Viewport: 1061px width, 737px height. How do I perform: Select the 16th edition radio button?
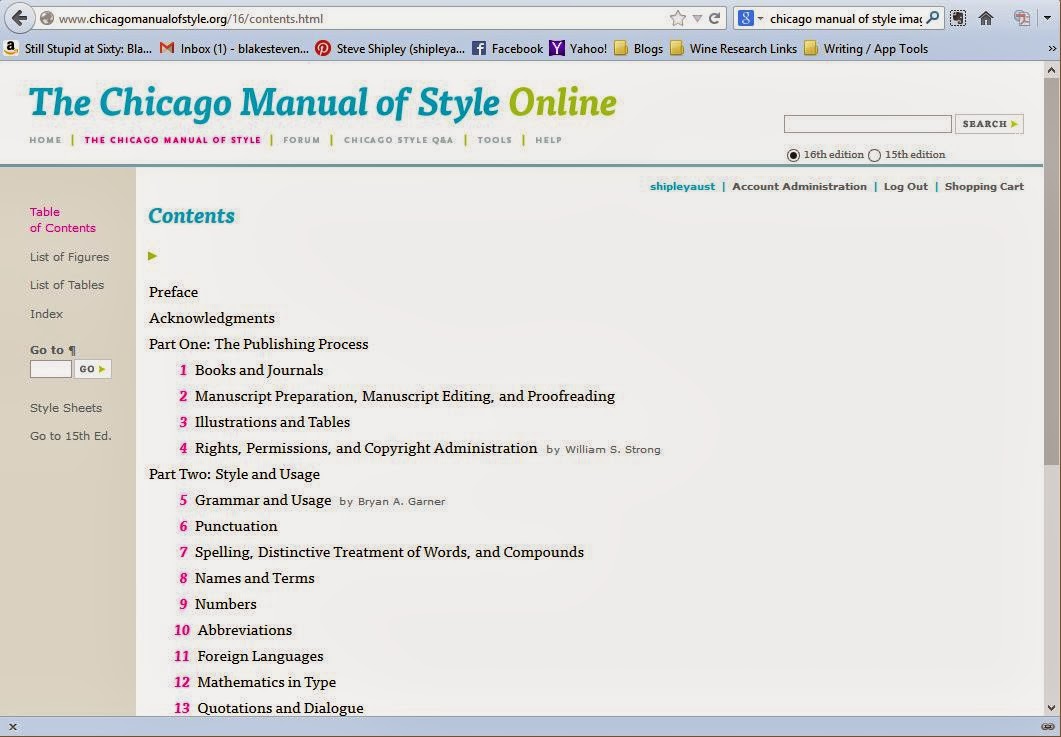[793, 155]
